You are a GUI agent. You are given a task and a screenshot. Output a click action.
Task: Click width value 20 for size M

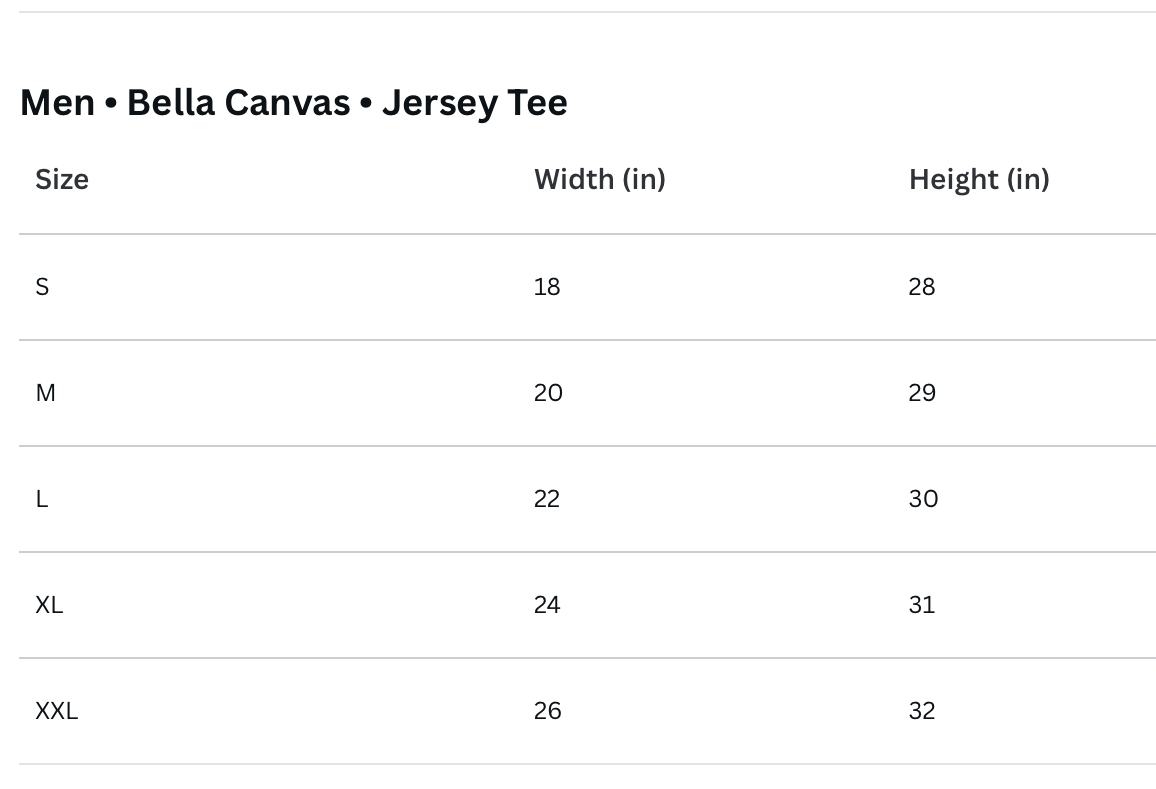tap(548, 393)
